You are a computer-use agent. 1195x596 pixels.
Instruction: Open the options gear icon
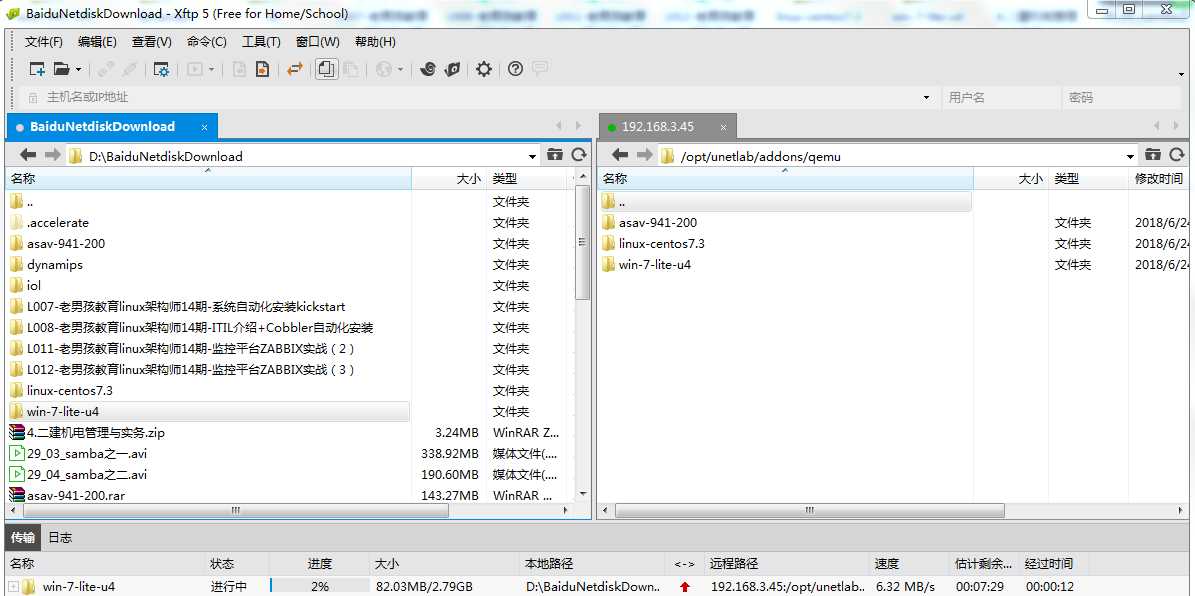(484, 69)
